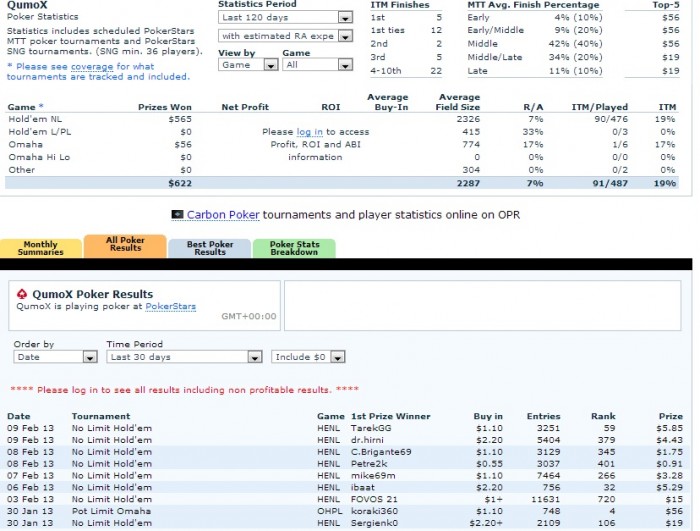This screenshot has width=700, height=531.
Task: Open the Poker Stats Breakdown tab
Action: (x=294, y=248)
